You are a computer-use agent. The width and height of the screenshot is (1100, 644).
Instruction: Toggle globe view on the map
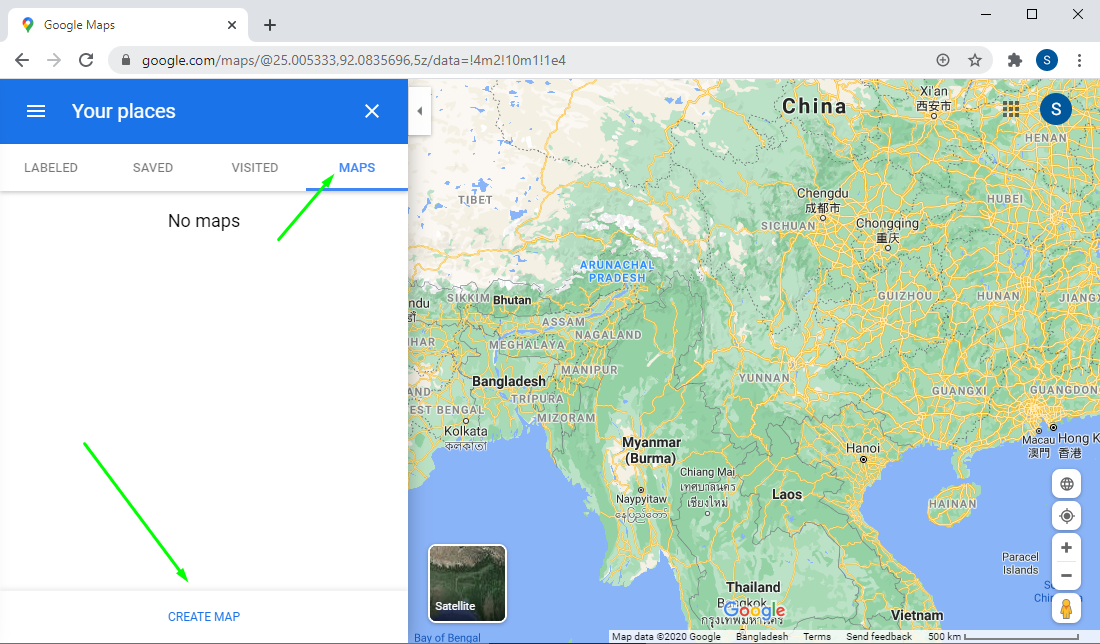click(x=1066, y=484)
